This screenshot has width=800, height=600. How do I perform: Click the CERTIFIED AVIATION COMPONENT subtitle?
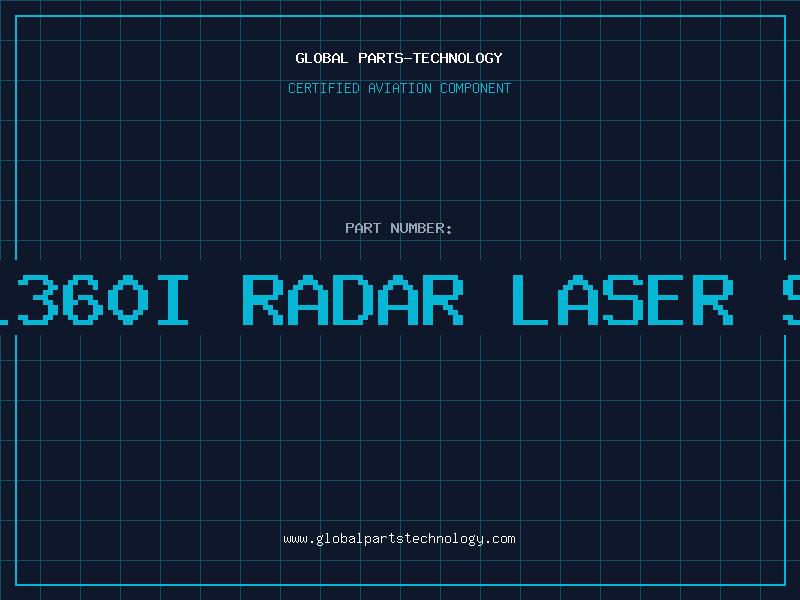pos(399,88)
